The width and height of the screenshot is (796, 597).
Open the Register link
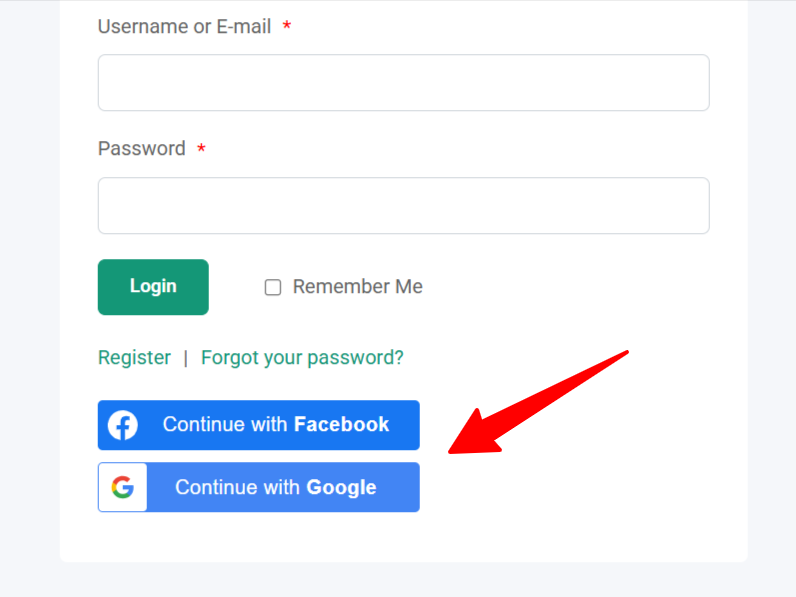[x=134, y=358]
